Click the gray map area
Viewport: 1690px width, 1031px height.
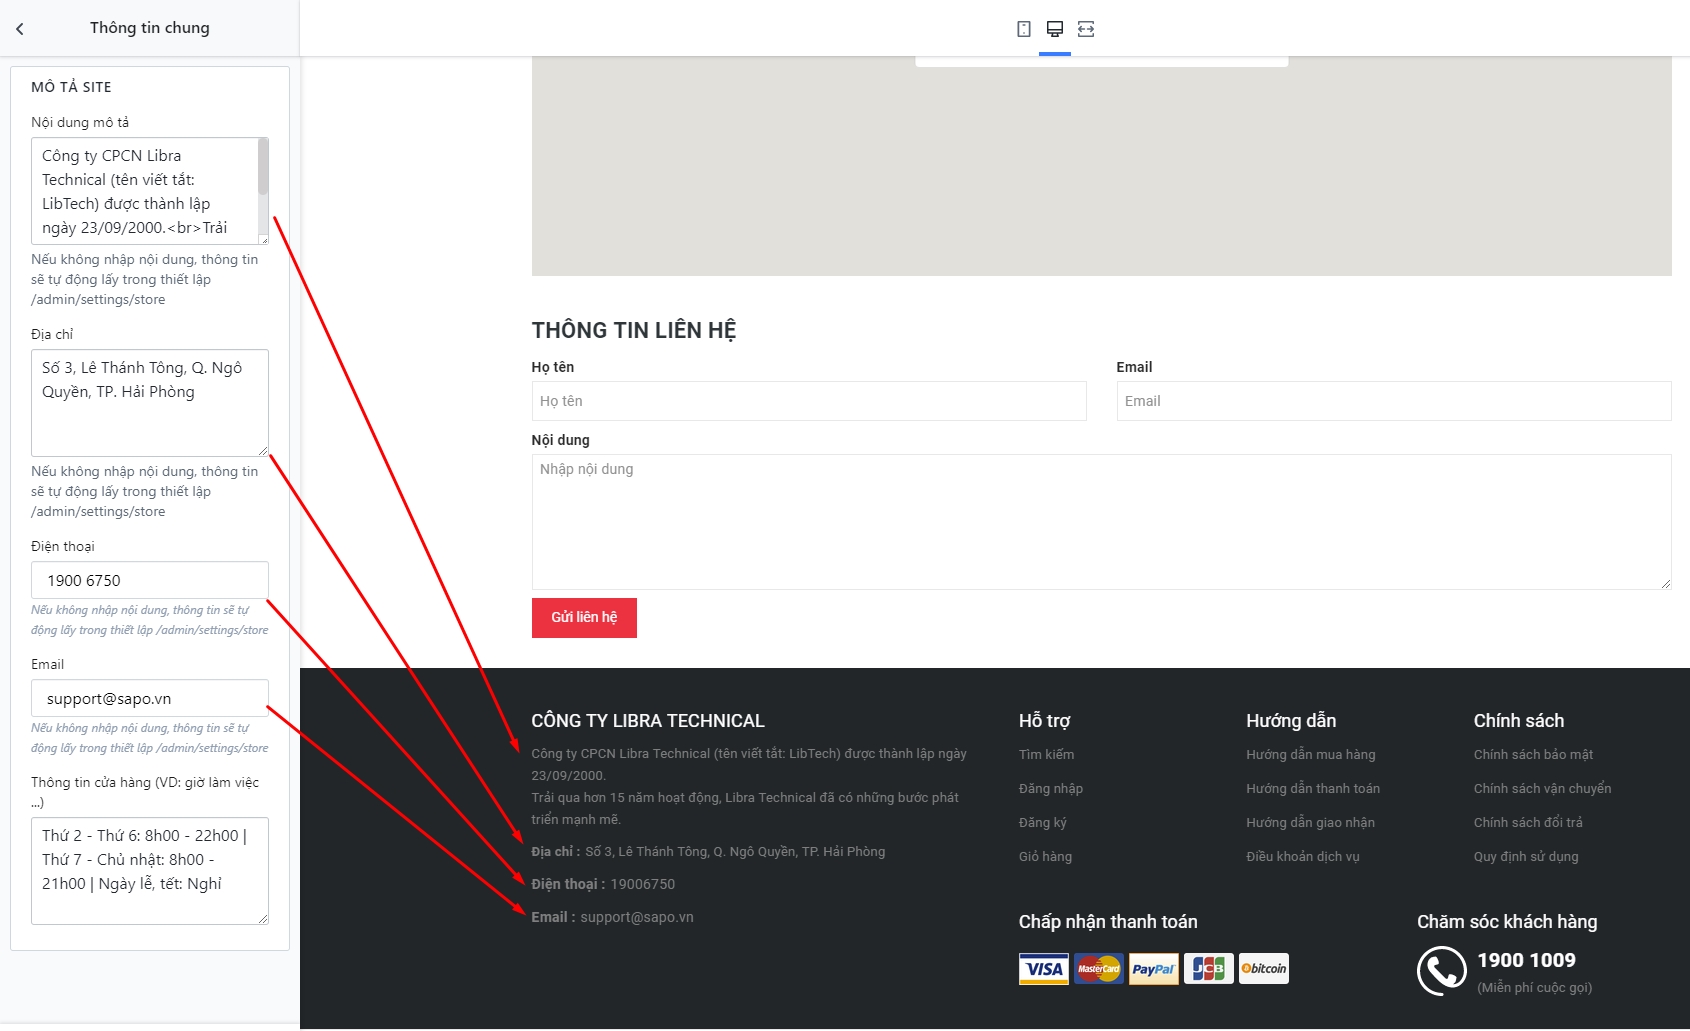pos(1102,166)
